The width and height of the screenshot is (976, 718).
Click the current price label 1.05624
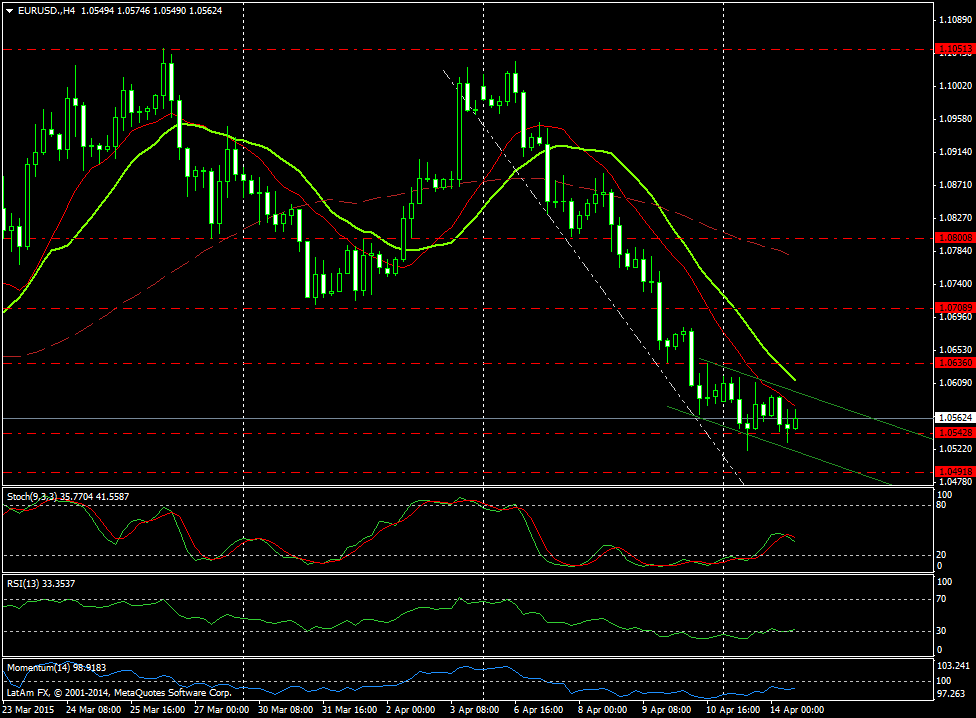(x=953, y=418)
